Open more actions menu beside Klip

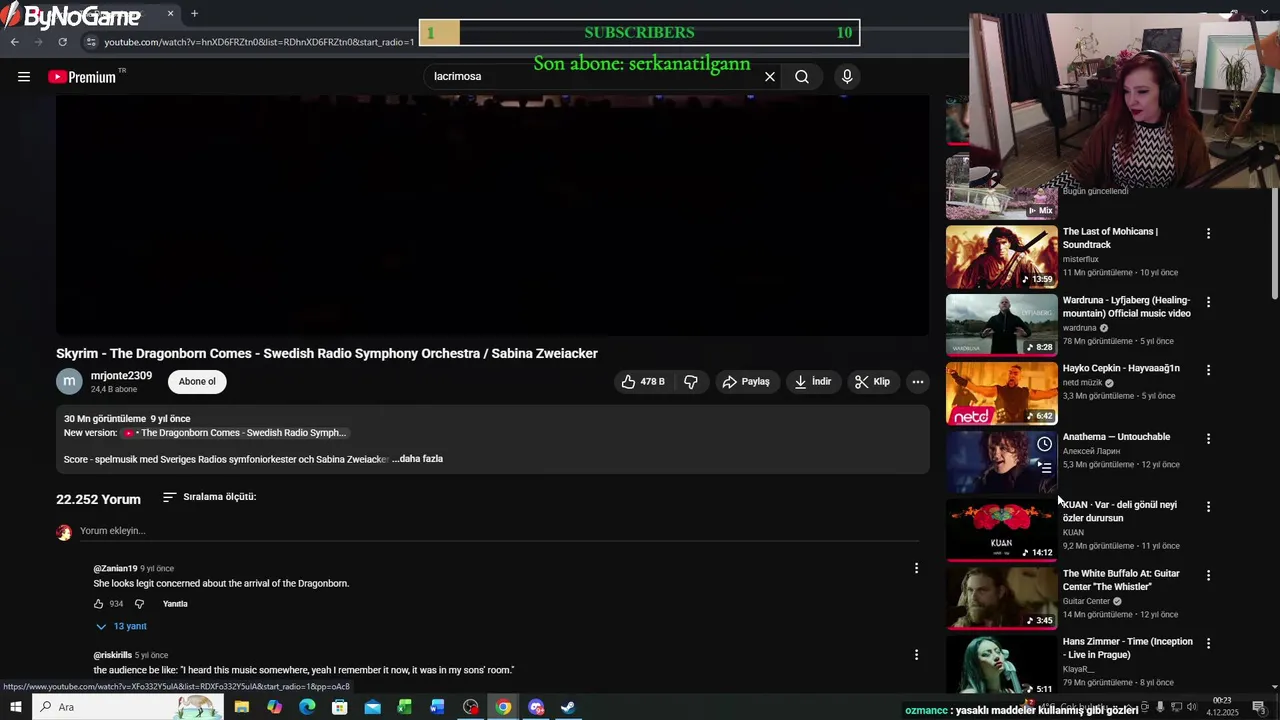[917, 382]
